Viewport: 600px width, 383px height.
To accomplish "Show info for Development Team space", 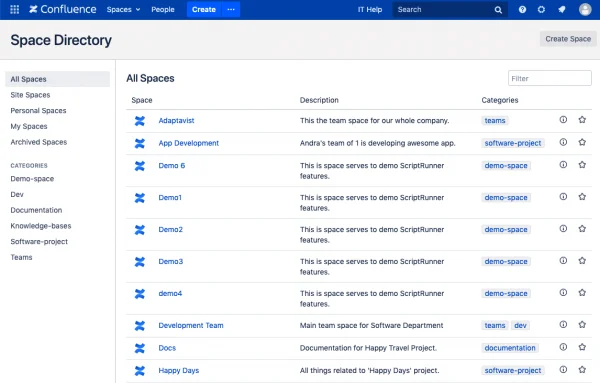I will click(563, 324).
